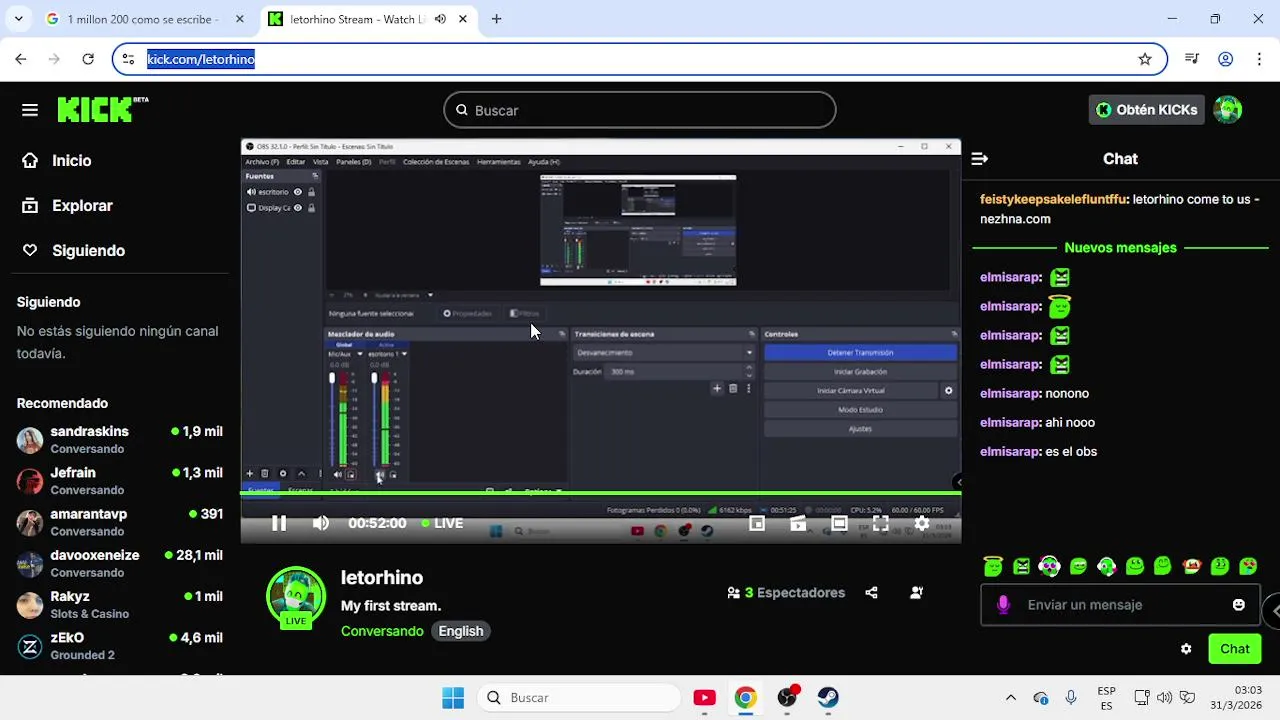Collapse the chat panel with arrow icon
This screenshot has width=1280, height=720.
point(980,158)
